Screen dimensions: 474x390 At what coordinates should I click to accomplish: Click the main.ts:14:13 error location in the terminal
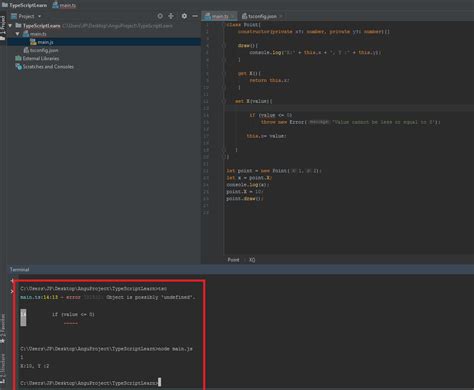39,297
